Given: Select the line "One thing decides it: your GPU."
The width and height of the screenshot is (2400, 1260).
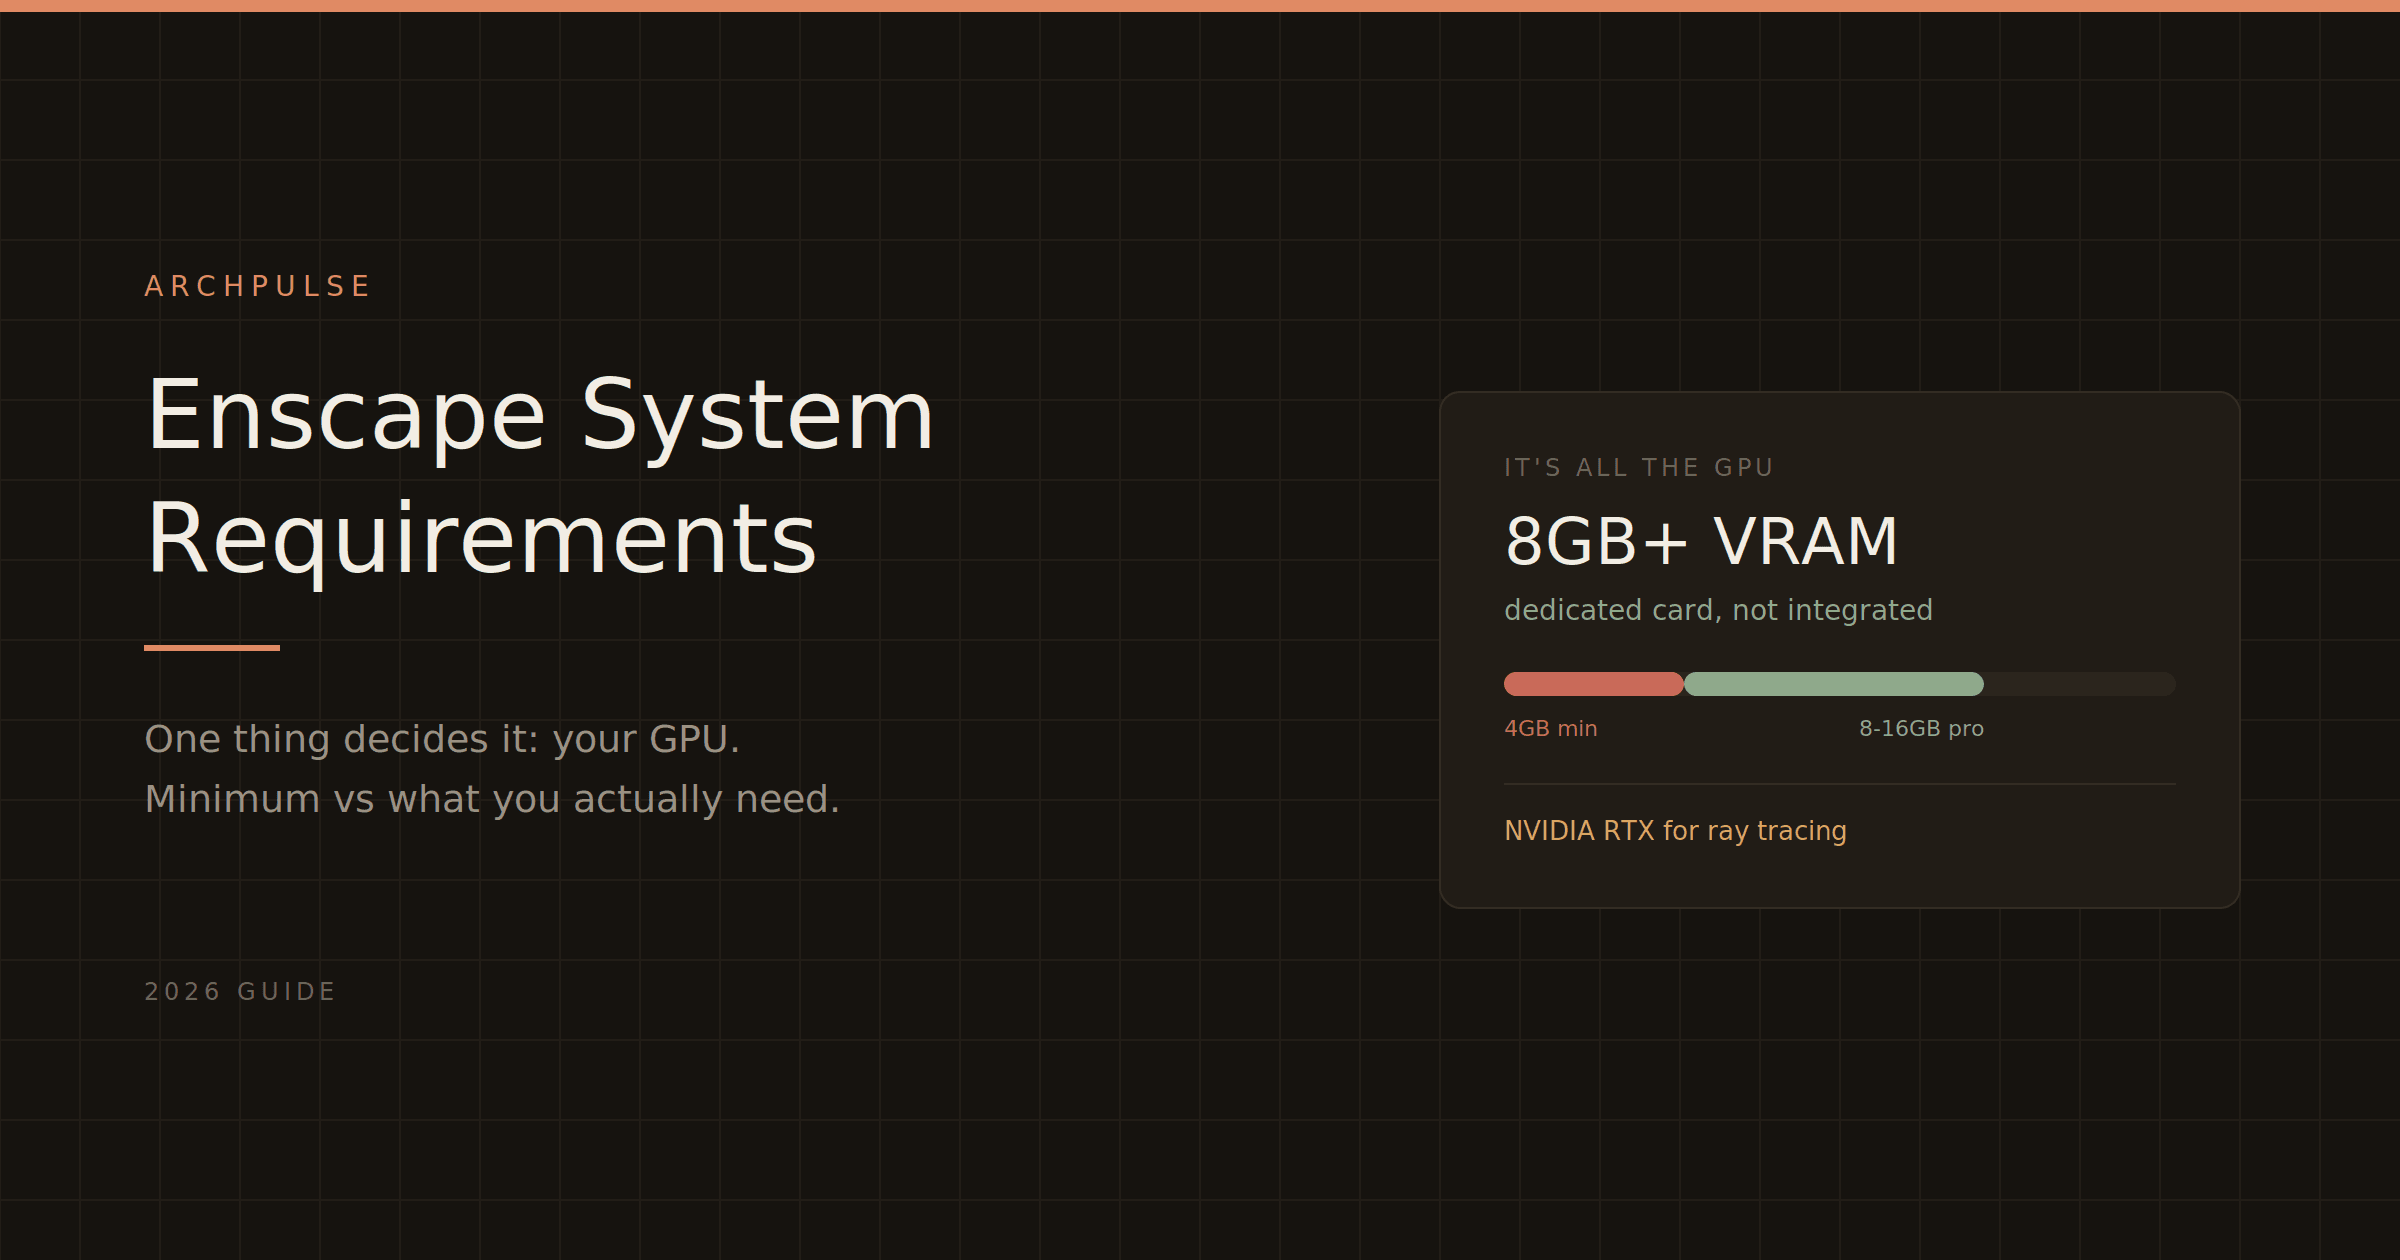Looking at the screenshot, I should [x=442, y=739].
